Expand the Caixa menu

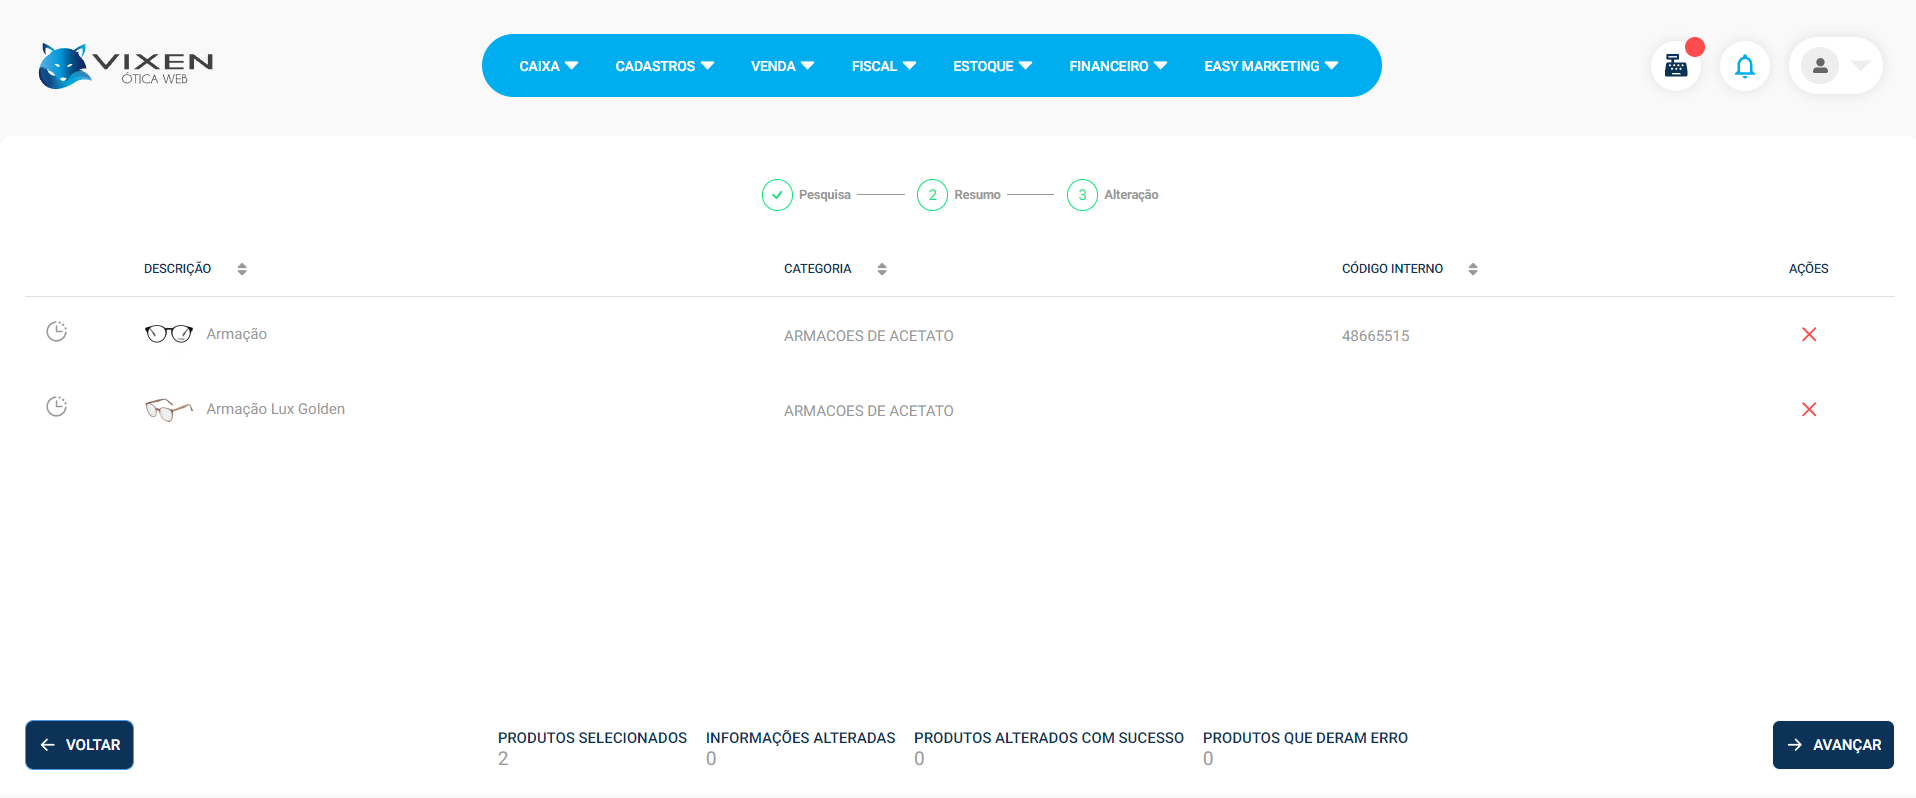coord(548,66)
